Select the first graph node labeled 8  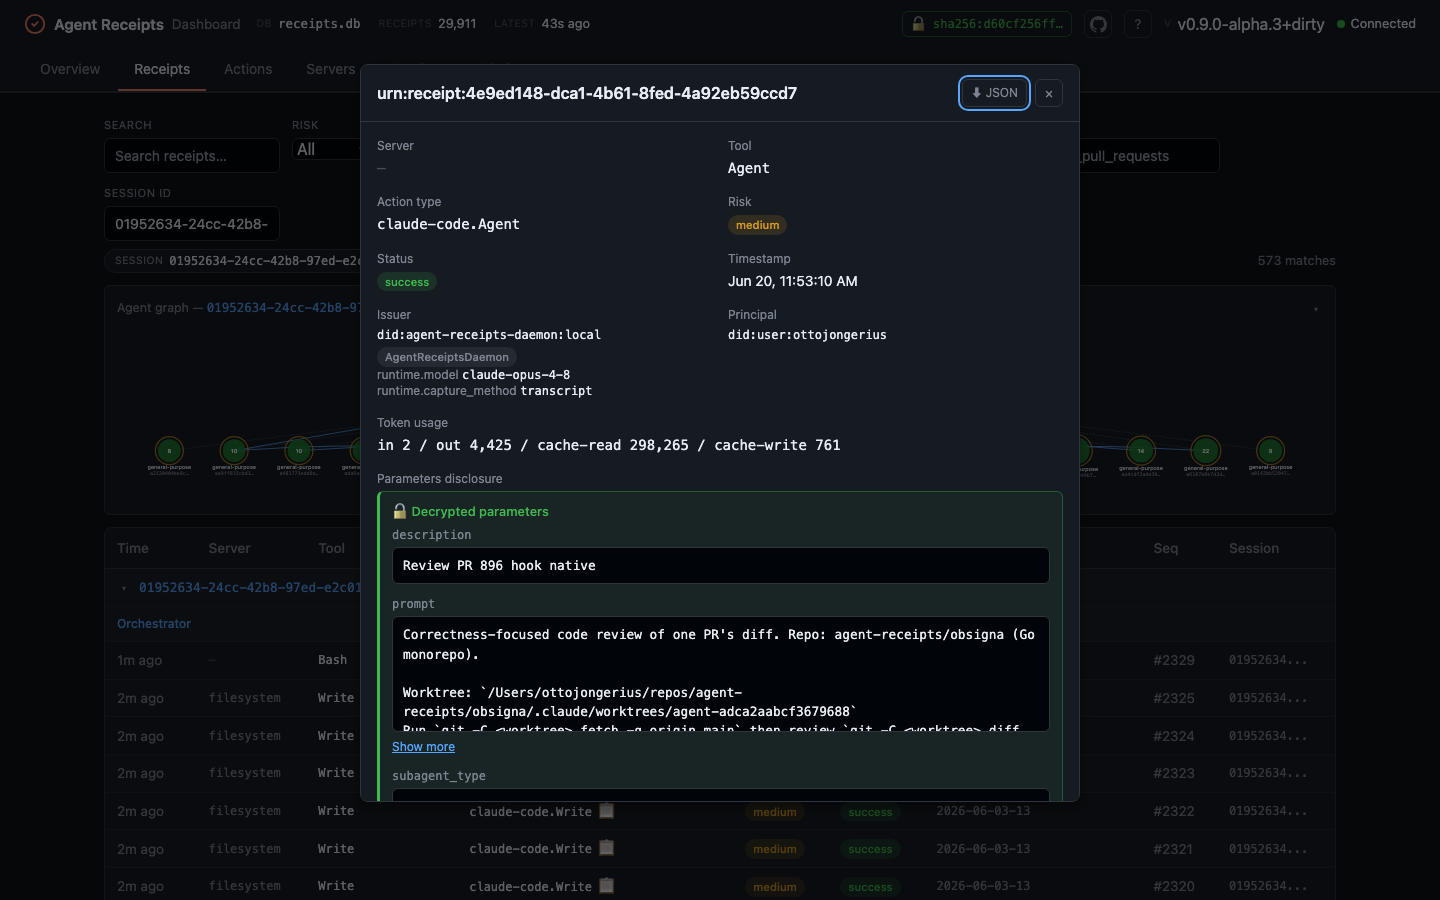point(169,451)
